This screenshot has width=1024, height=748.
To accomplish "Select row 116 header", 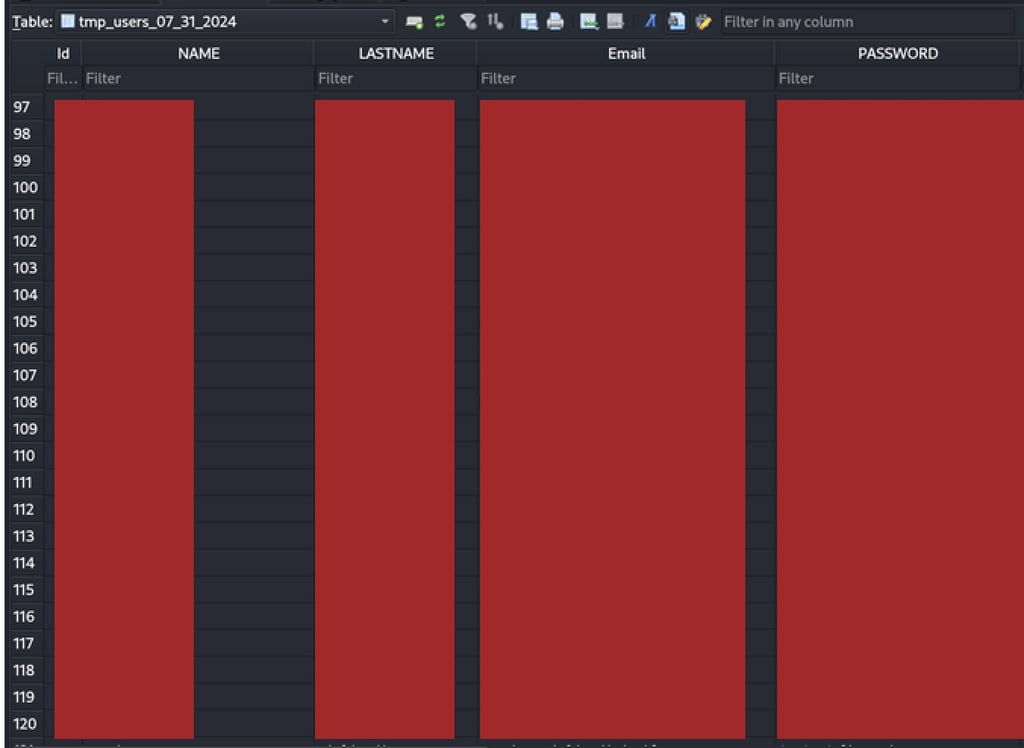I will (26, 616).
